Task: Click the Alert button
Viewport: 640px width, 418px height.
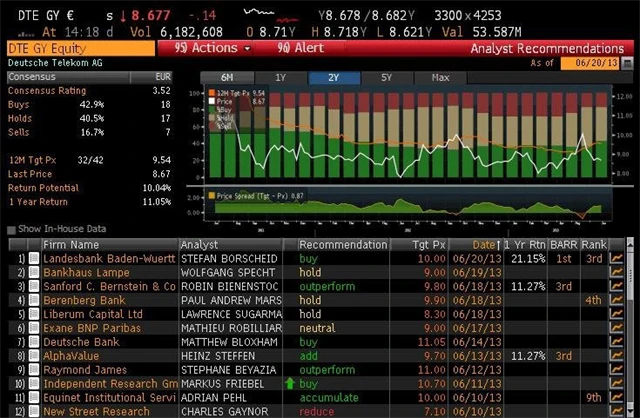Action: click(298, 48)
